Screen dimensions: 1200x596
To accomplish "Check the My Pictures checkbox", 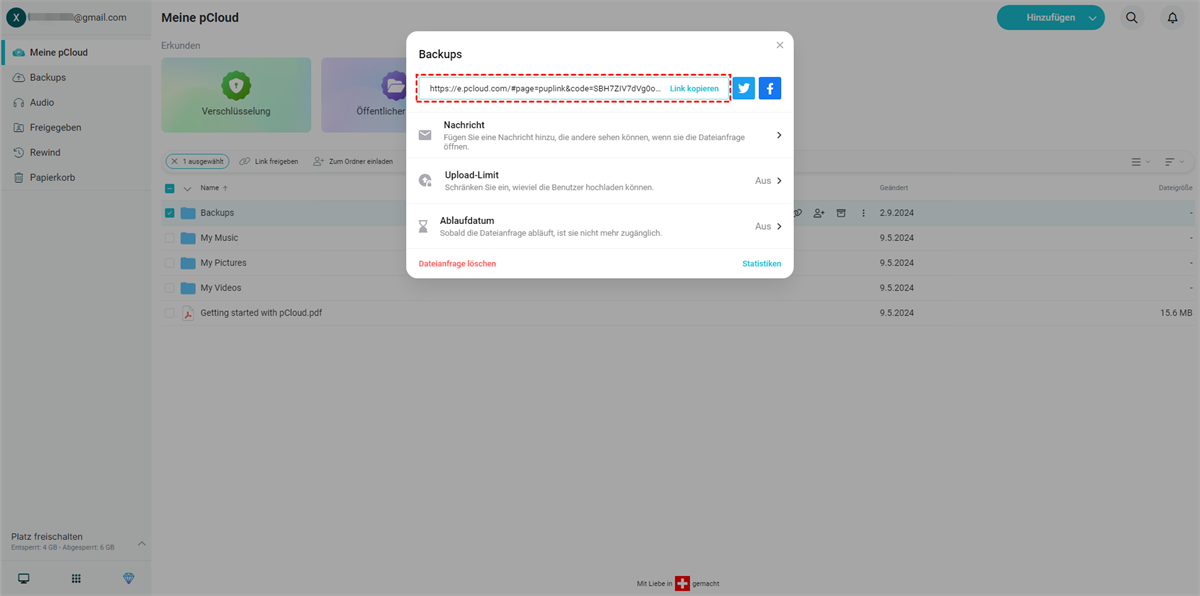I will [170, 263].
